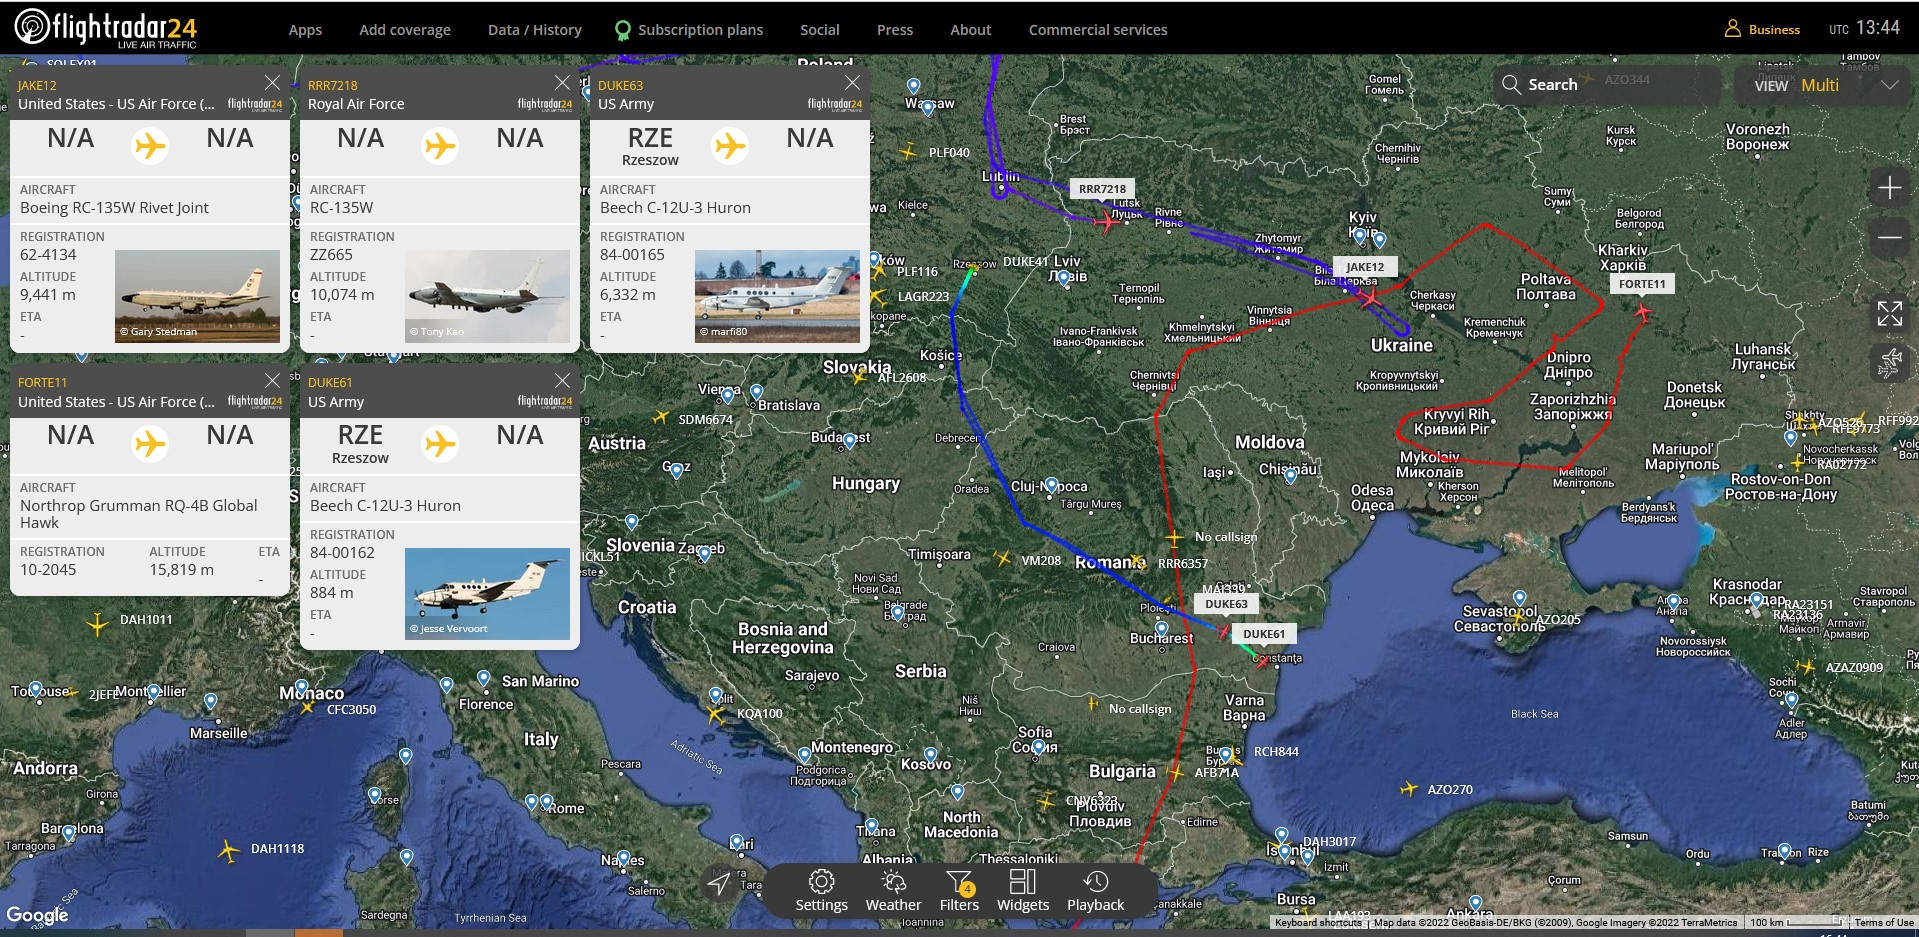Click the UTC 13:44 clock
This screenshot has height=937, width=1919.
tap(1864, 28)
